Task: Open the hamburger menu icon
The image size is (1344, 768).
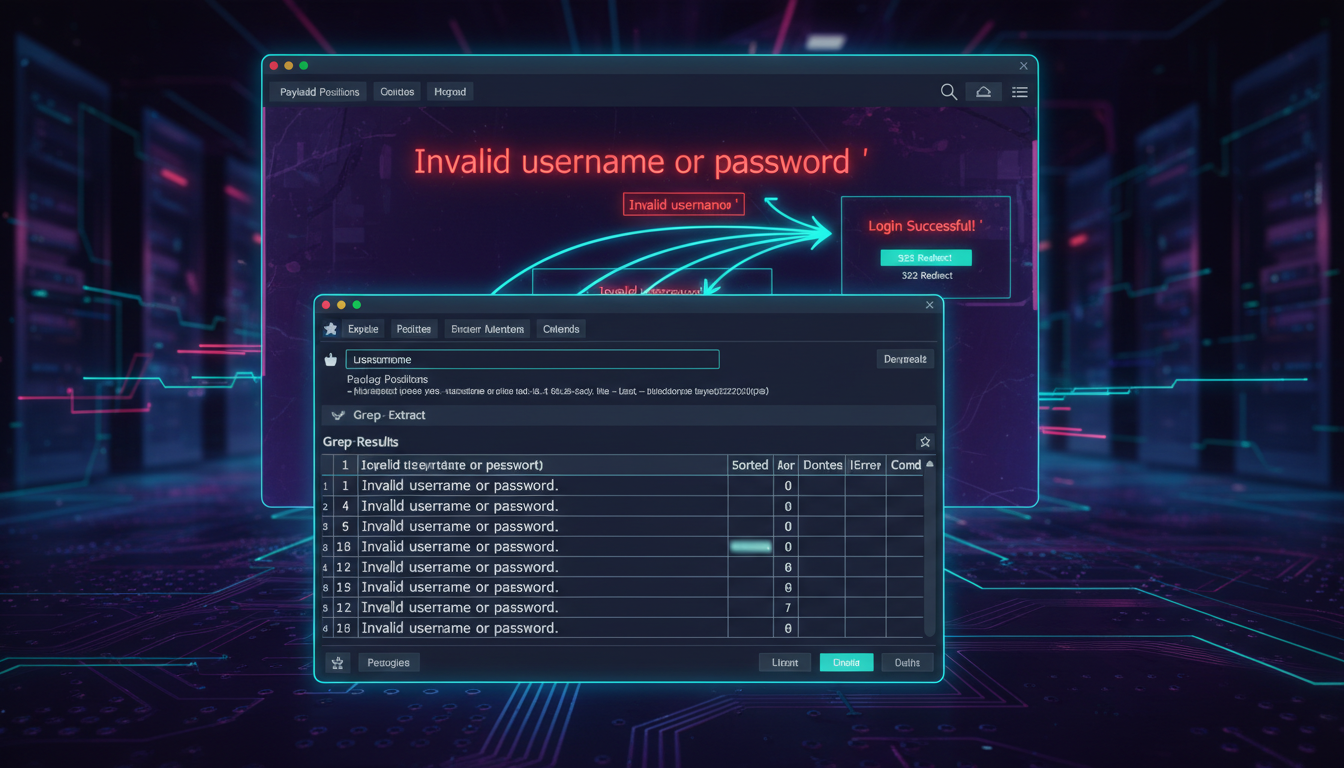Action: [x=1019, y=92]
